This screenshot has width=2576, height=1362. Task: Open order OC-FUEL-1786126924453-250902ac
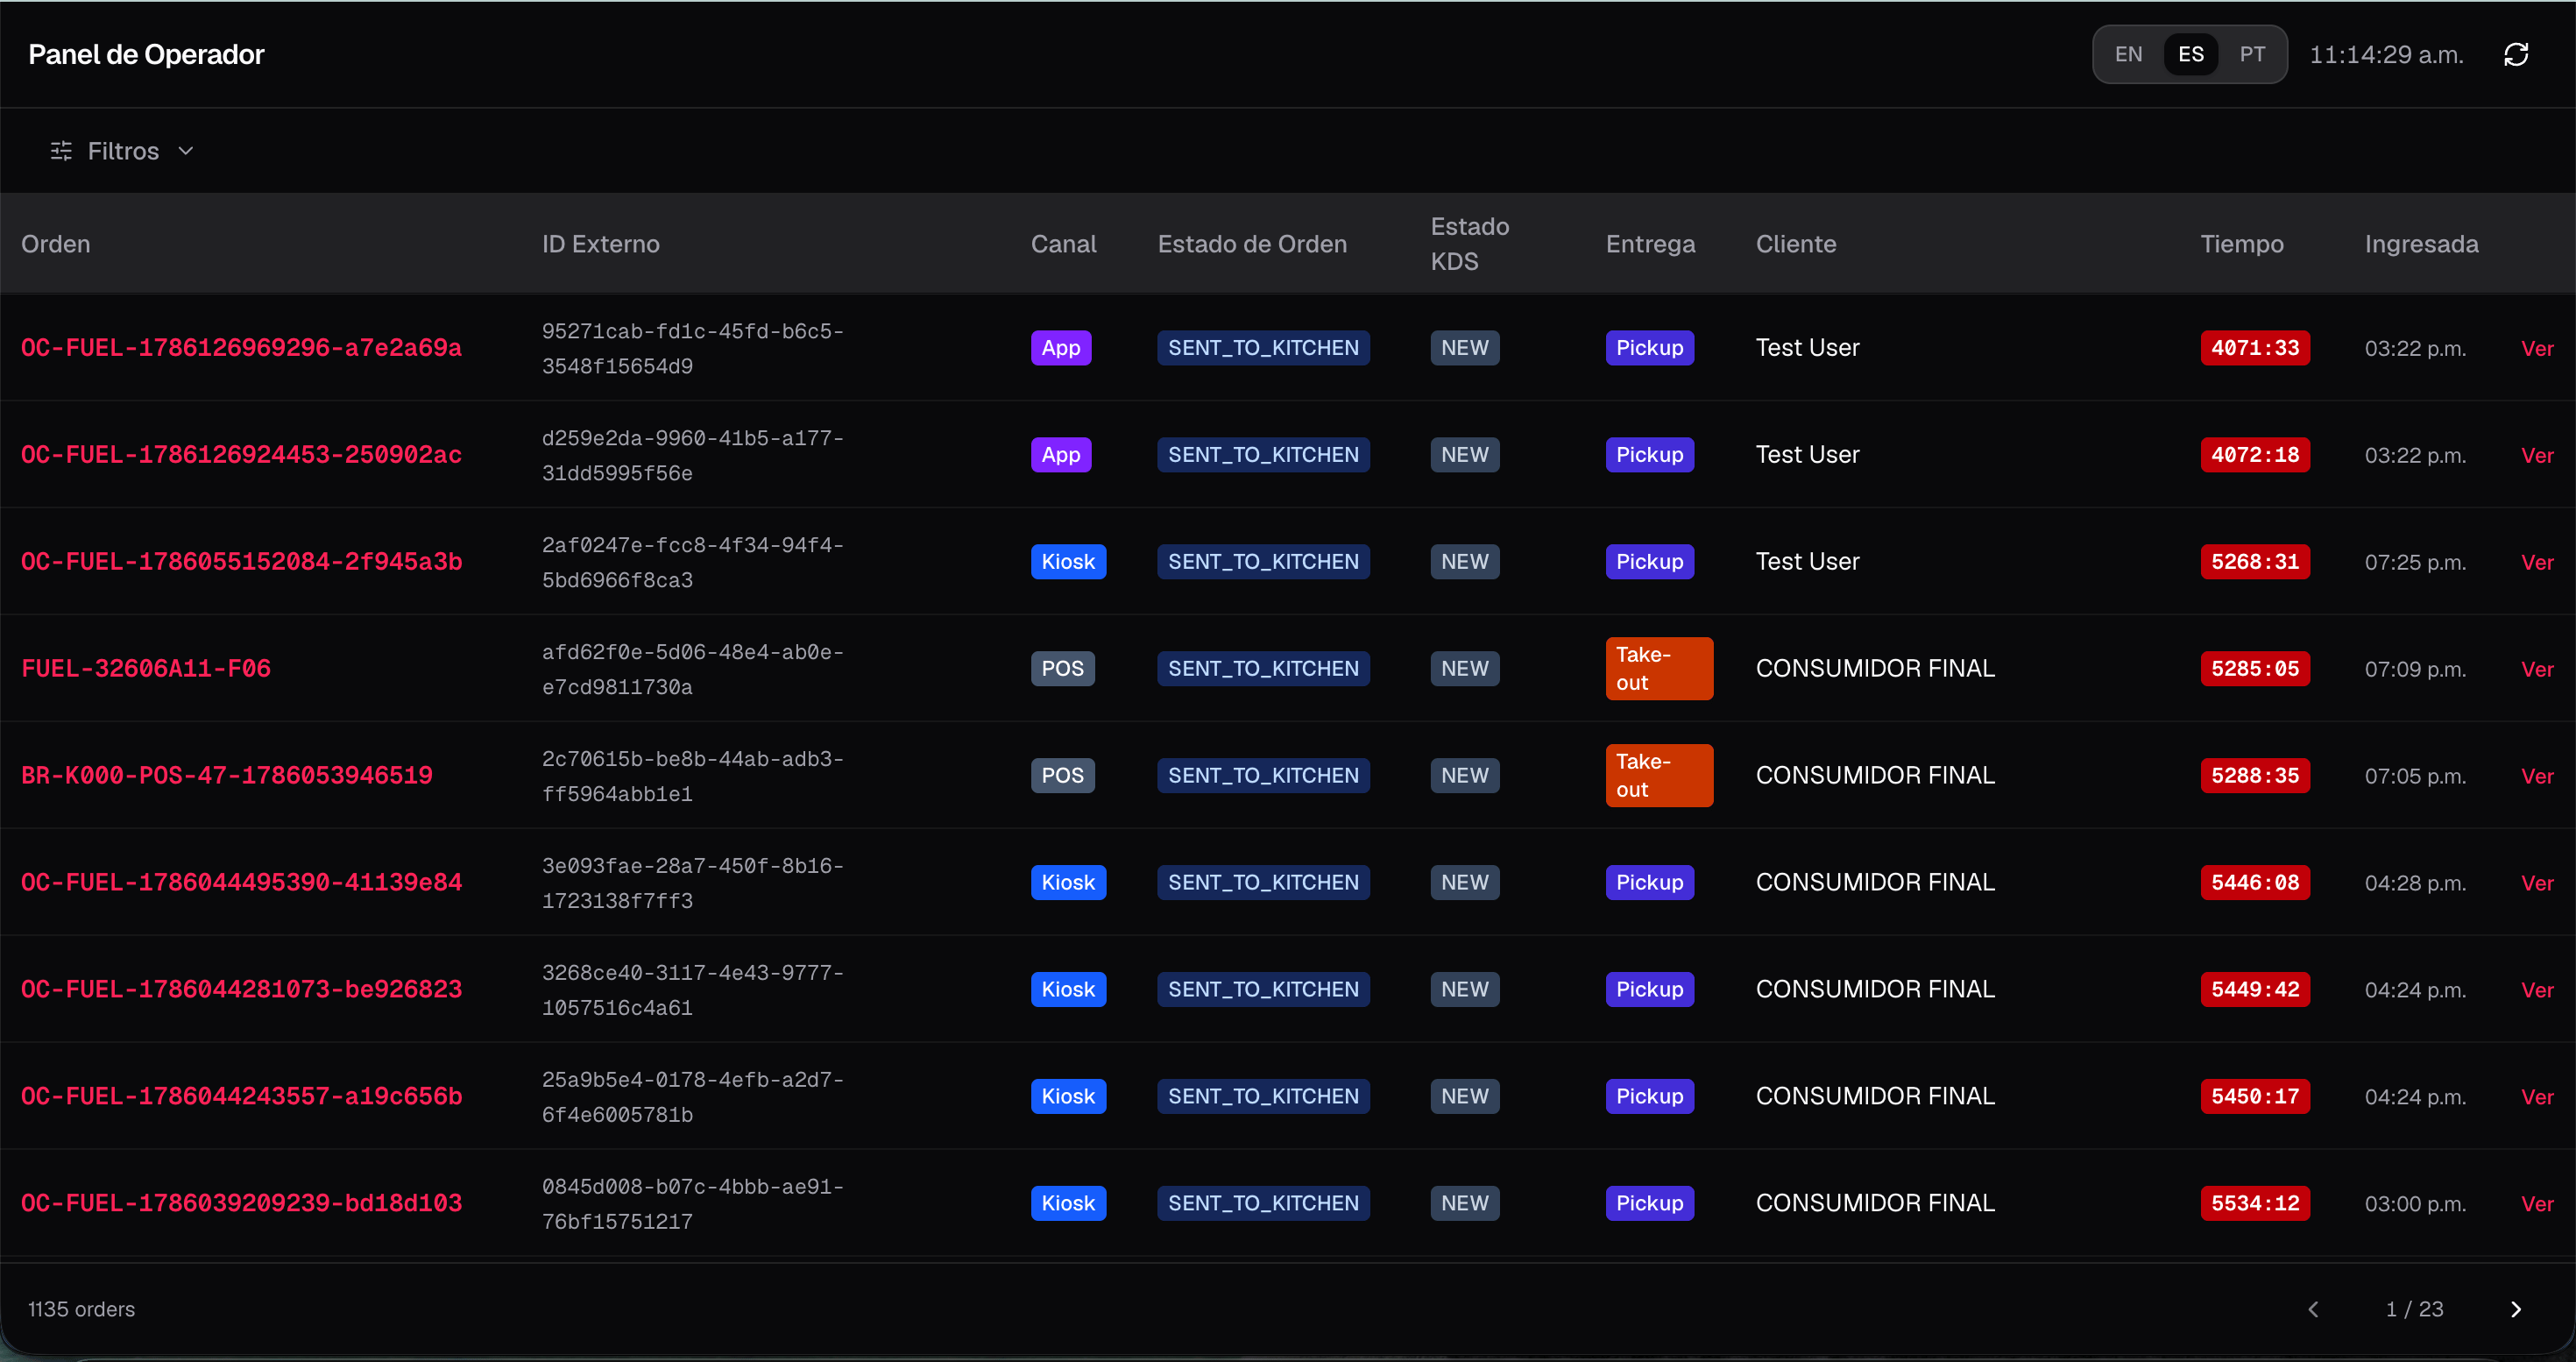[241, 455]
